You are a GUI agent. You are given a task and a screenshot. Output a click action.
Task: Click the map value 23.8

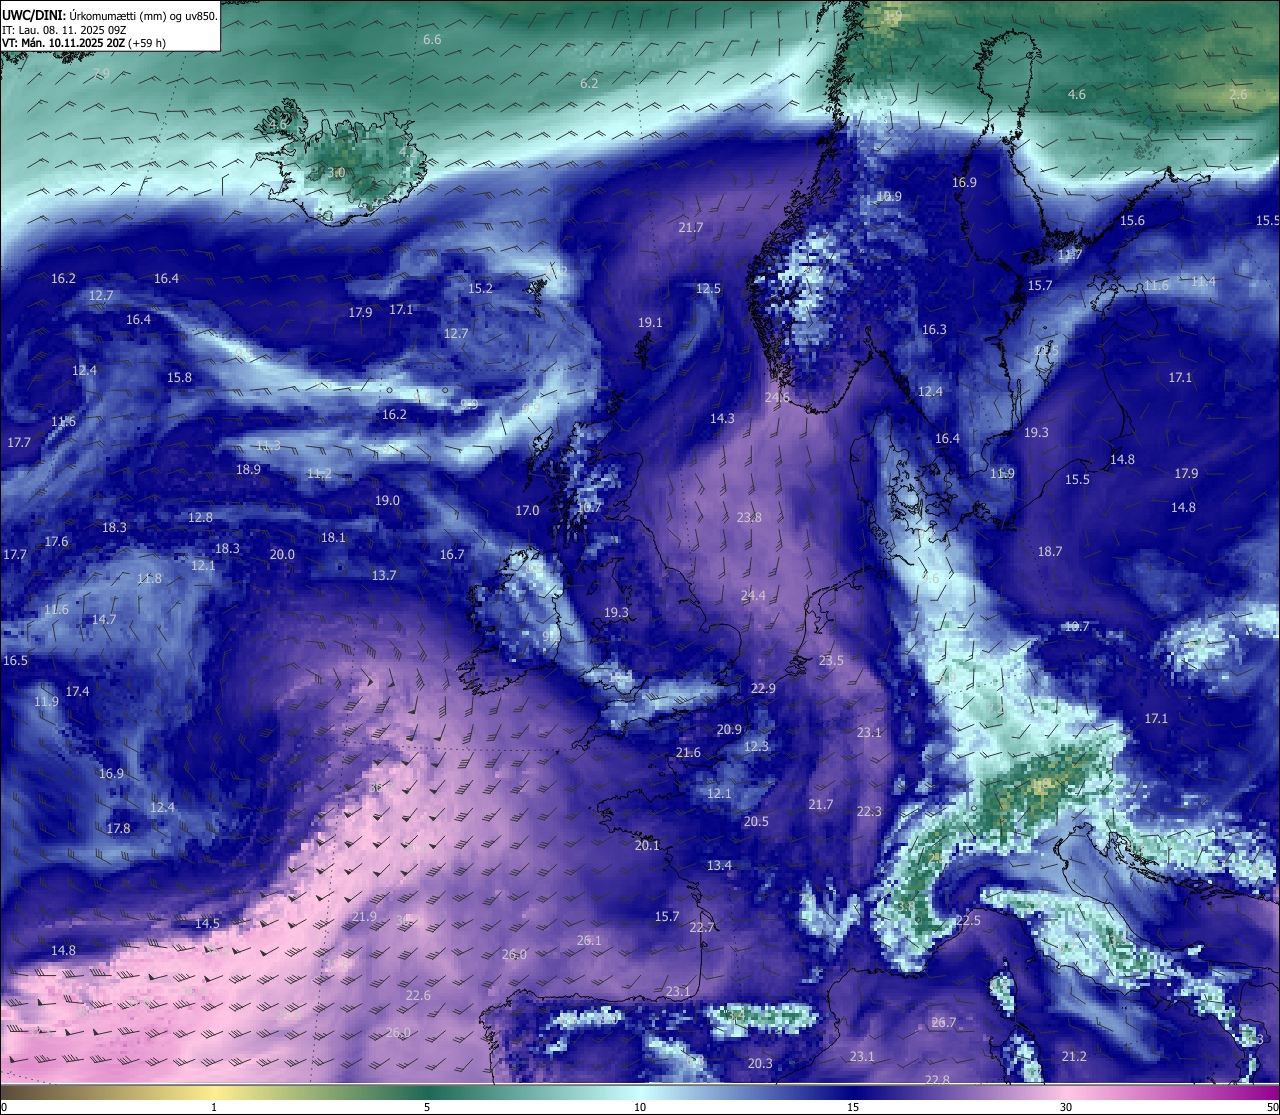coord(749,518)
